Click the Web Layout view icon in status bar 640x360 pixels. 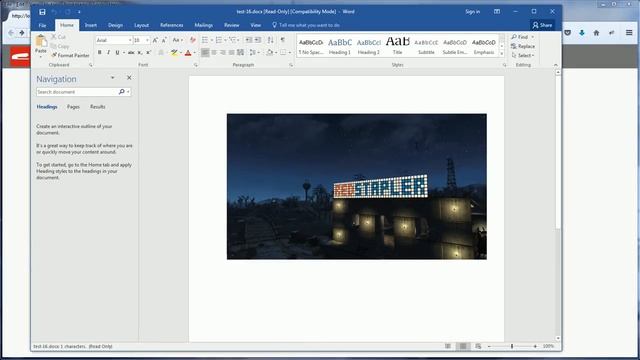point(478,346)
